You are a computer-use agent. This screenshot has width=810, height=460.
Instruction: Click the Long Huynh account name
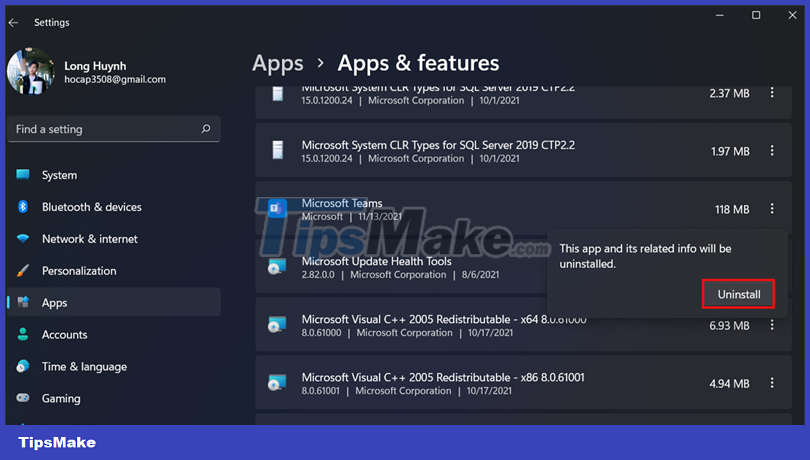pyautogui.click(x=95, y=66)
